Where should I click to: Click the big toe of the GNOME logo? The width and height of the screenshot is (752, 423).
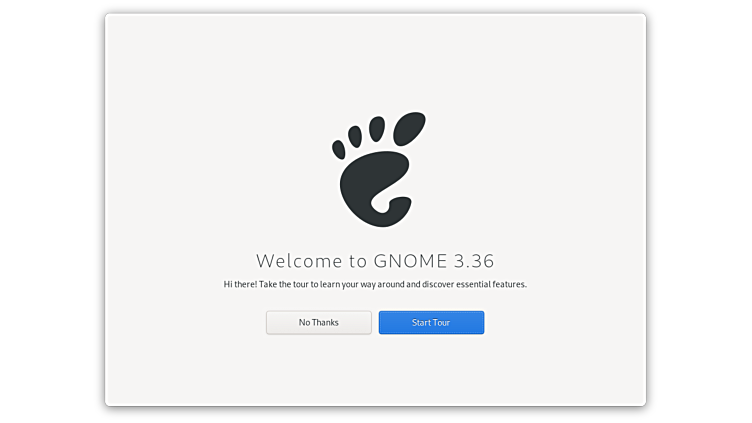tap(409, 129)
